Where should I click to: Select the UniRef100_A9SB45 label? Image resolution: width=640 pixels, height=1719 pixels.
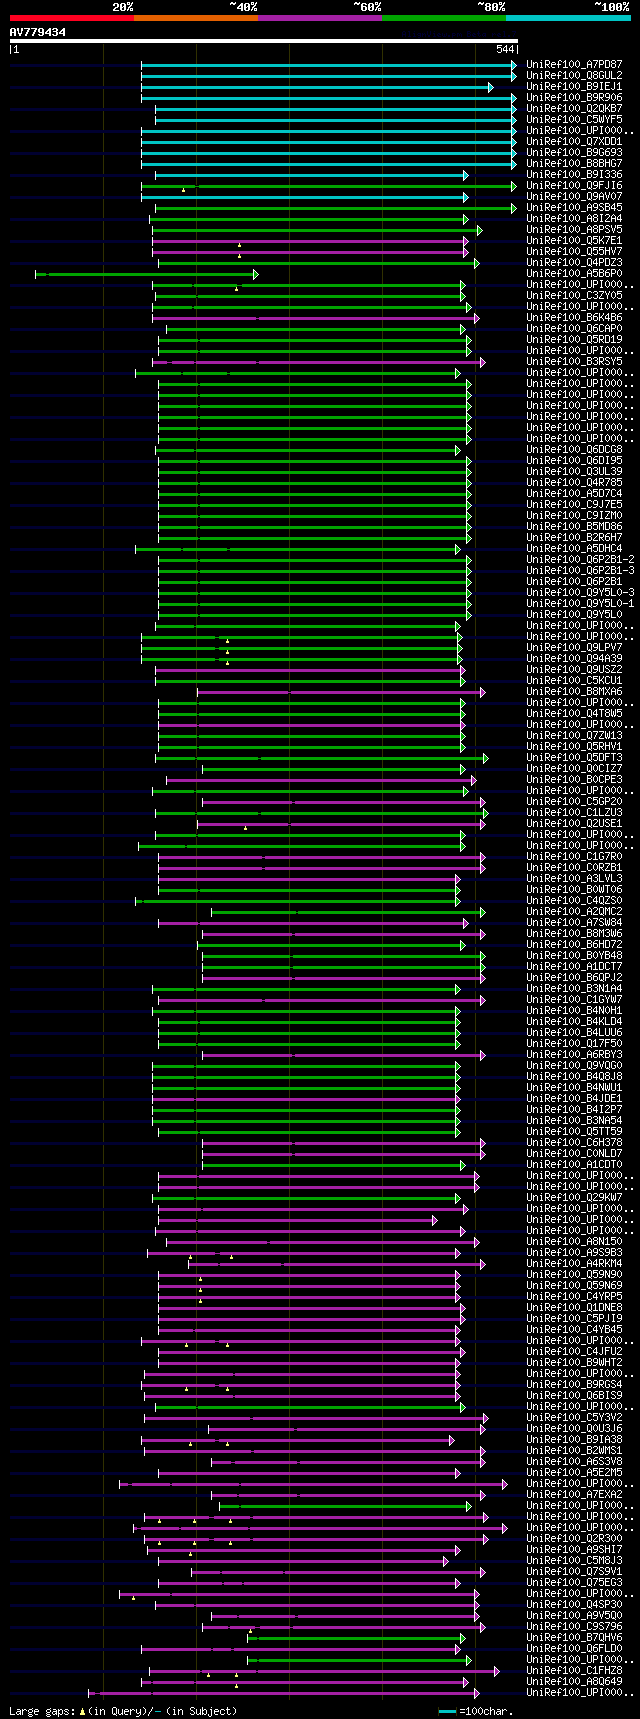(574, 207)
